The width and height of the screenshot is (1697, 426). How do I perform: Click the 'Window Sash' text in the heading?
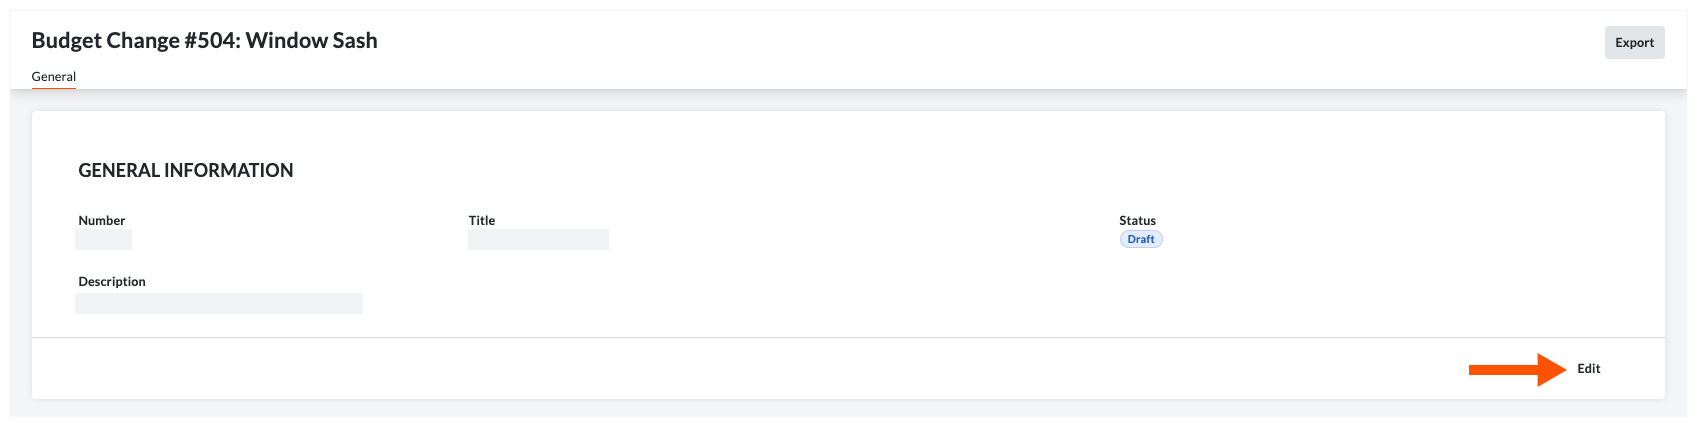(312, 41)
